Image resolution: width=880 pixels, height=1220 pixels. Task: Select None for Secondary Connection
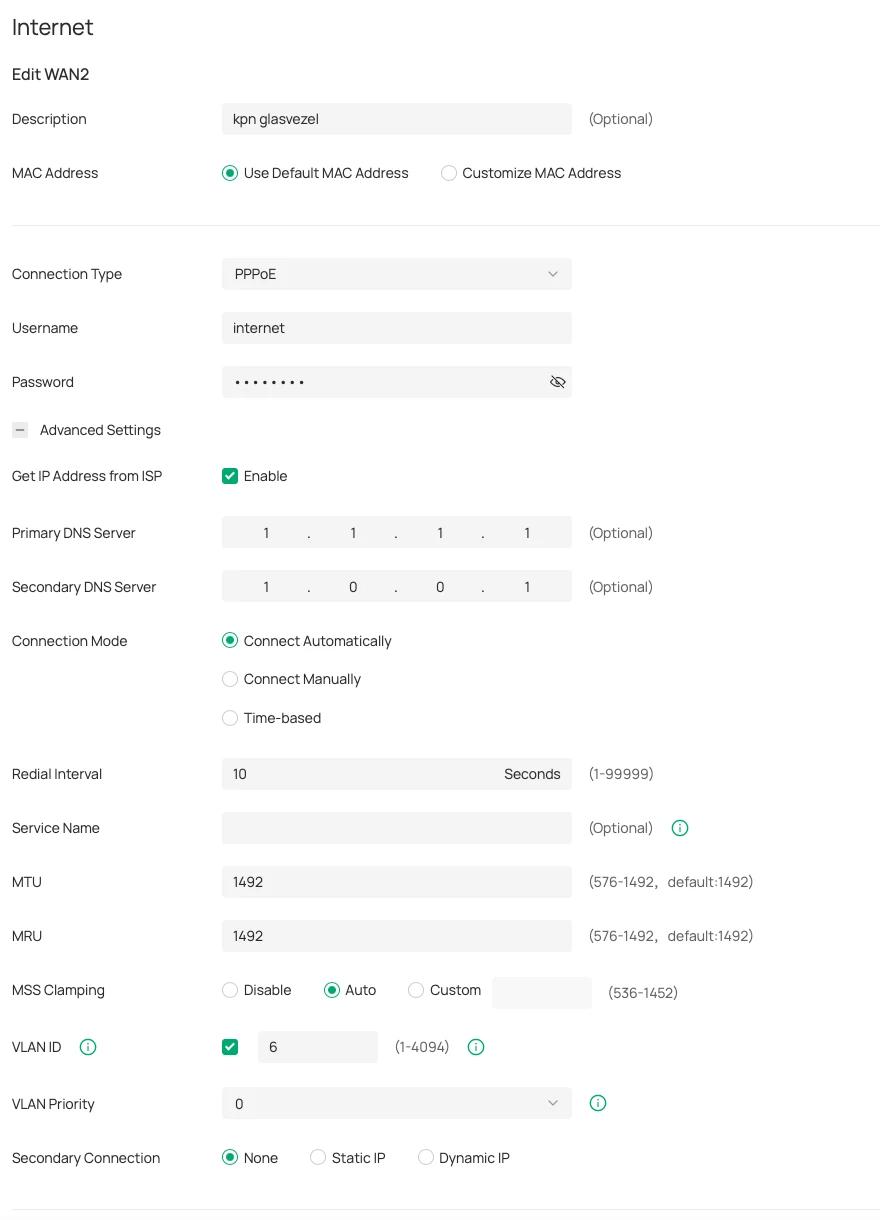[230, 1158]
